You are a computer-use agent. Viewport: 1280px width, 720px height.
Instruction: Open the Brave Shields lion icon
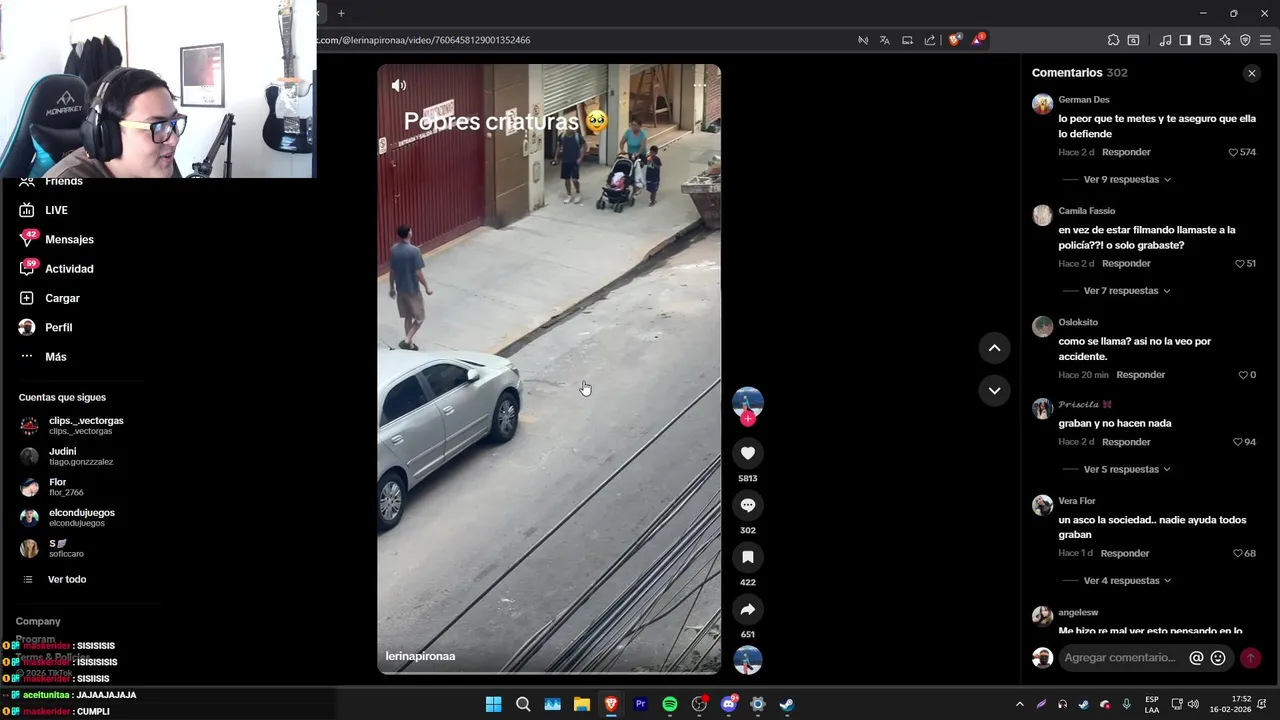(955, 40)
